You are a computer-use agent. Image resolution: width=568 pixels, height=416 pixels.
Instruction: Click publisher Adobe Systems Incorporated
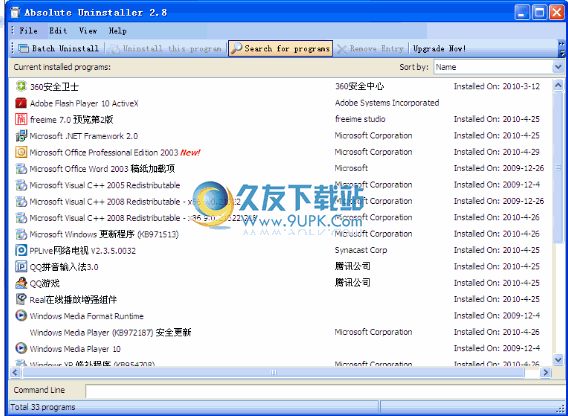pyautogui.click(x=387, y=103)
